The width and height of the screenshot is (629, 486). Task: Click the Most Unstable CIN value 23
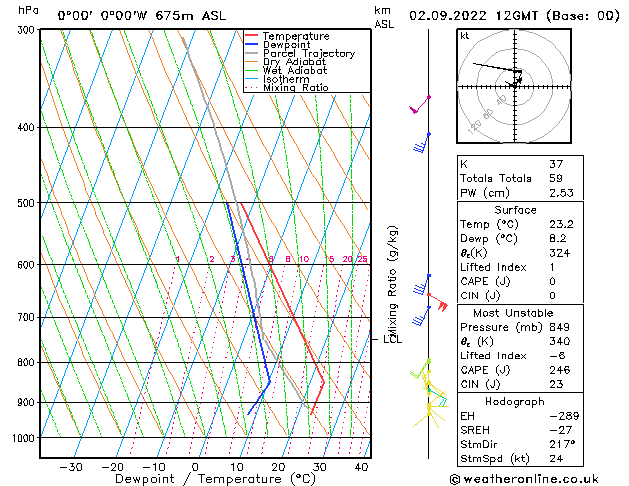click(556, 384)
